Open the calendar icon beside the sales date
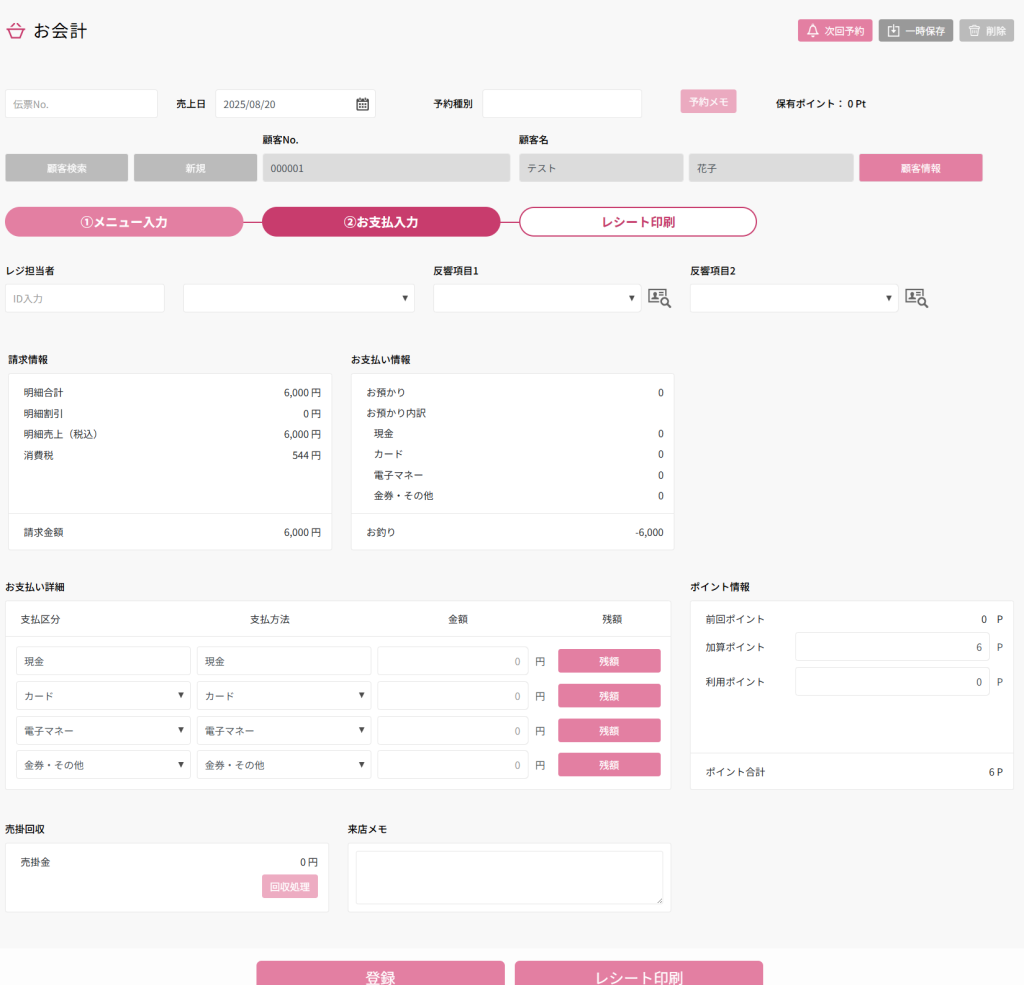 [x=362, y=104]
